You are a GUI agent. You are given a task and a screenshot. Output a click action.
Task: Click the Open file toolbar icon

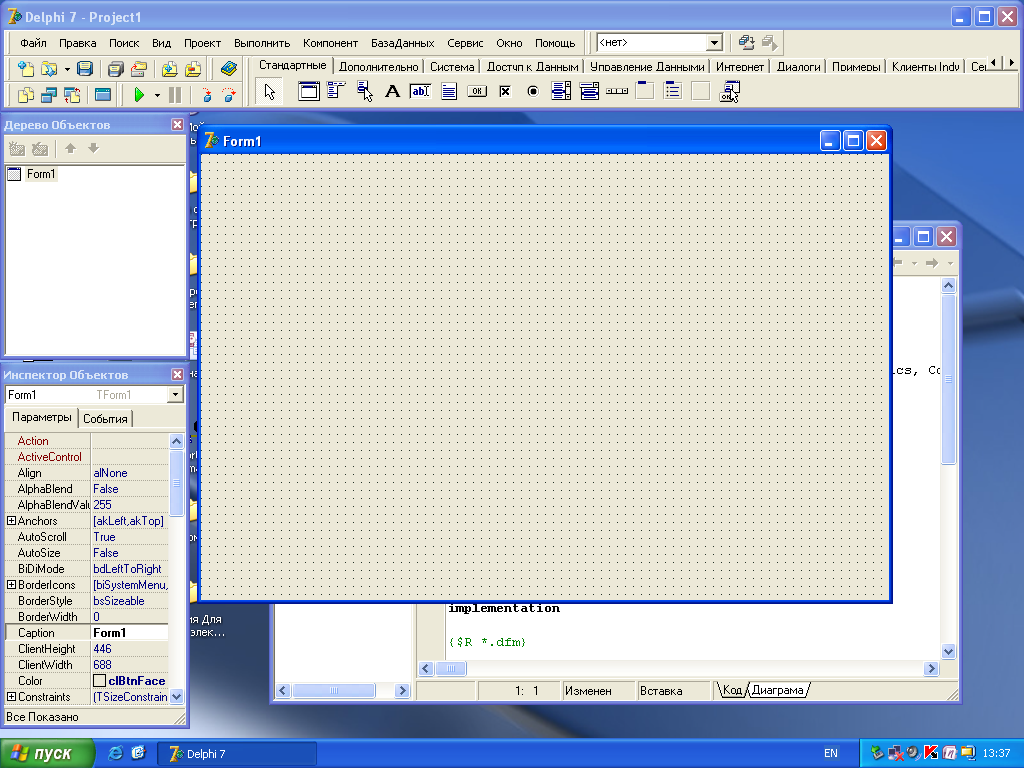point(48,69)
